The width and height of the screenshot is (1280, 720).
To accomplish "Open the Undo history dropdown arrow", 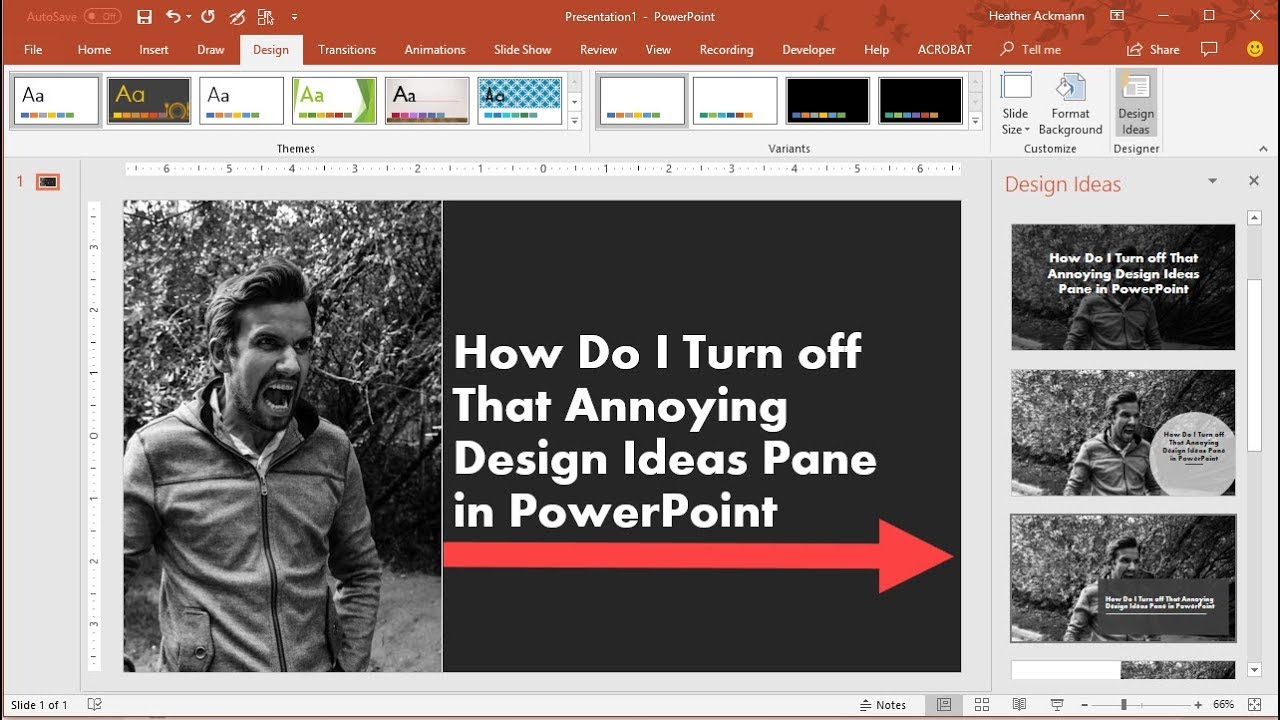I will [189, 17].
